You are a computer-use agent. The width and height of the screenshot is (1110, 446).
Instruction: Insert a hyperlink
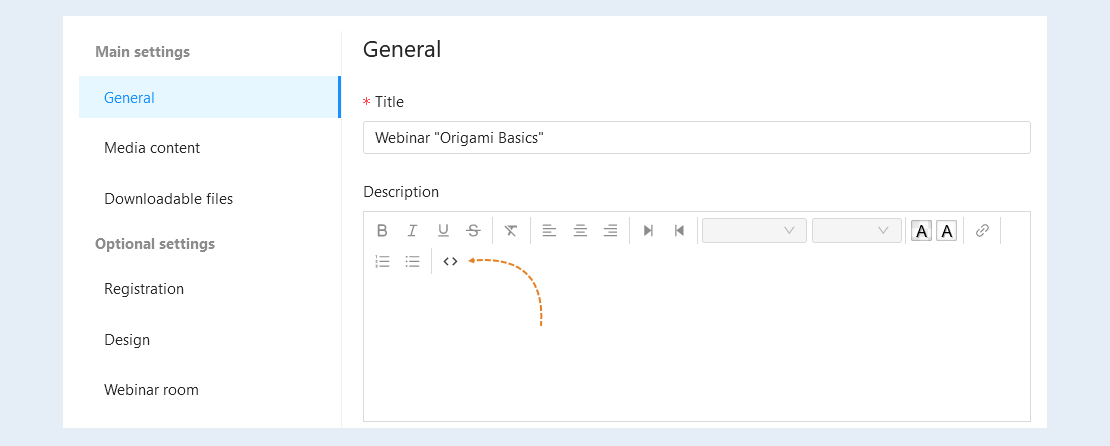[x=982, y=230]
